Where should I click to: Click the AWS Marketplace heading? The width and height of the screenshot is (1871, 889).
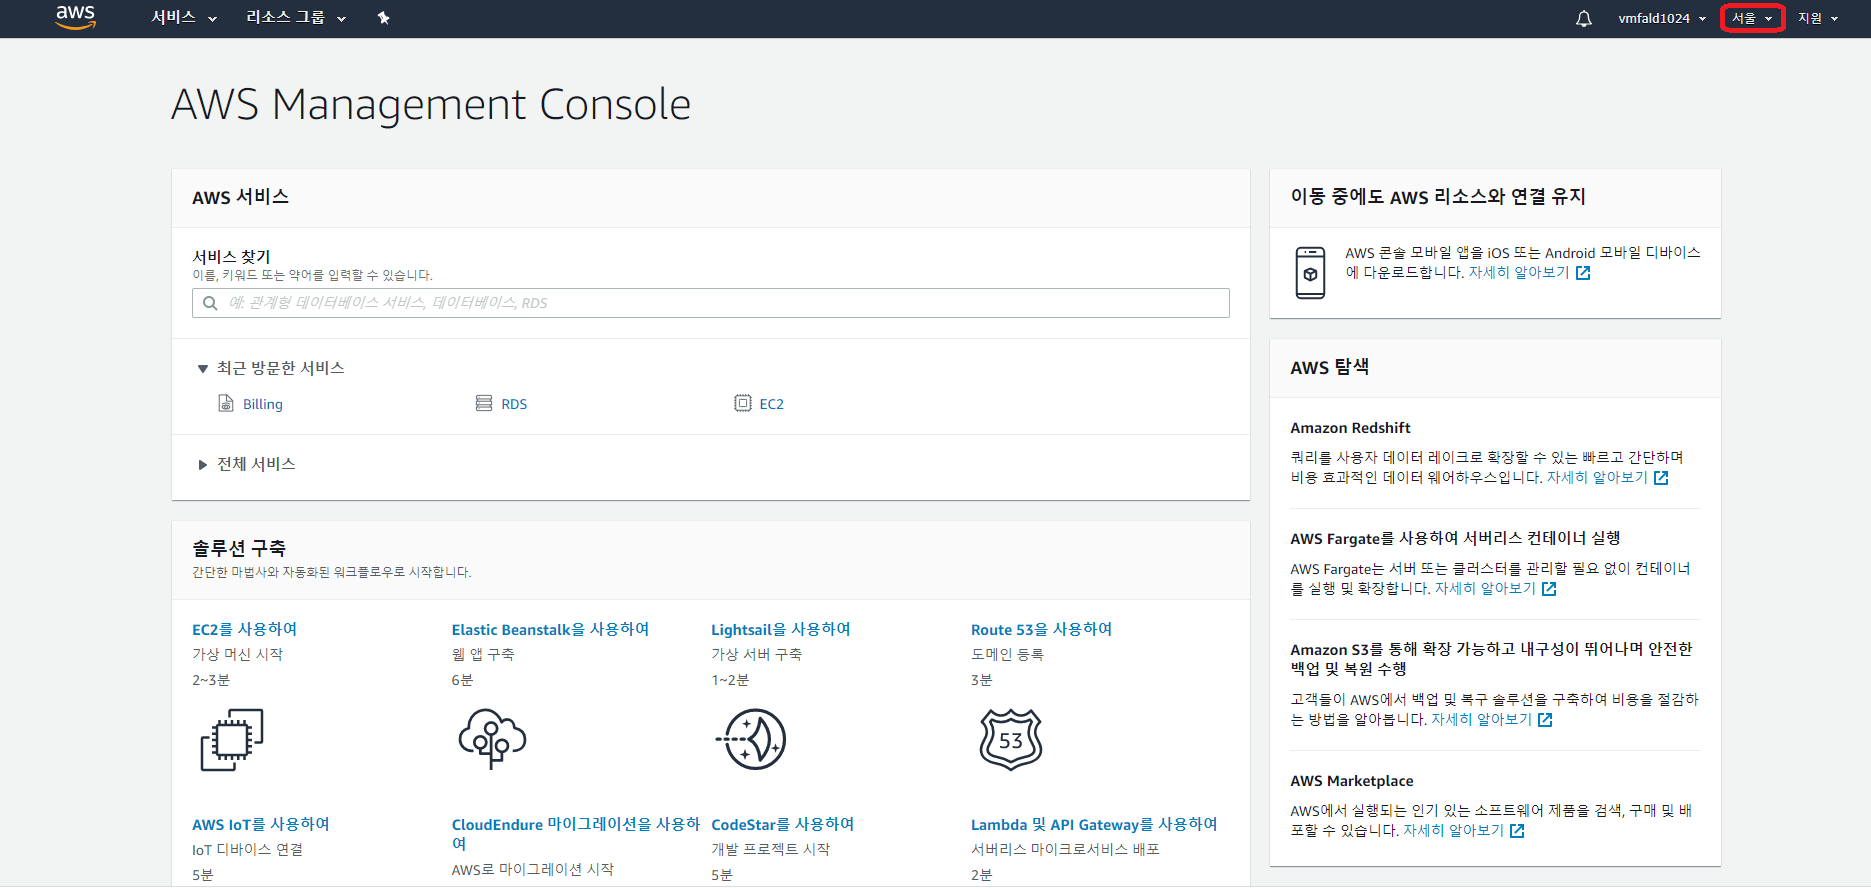(x=1352, y=781)
